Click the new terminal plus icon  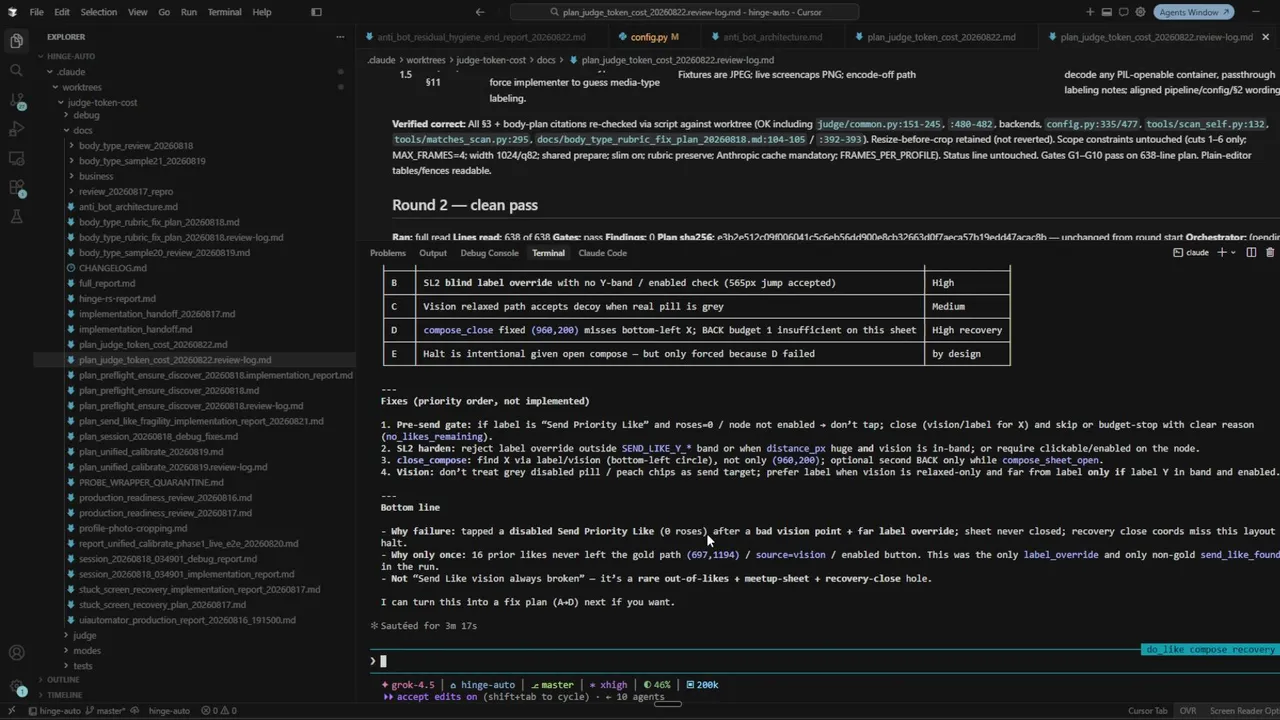pos(1221,253)
